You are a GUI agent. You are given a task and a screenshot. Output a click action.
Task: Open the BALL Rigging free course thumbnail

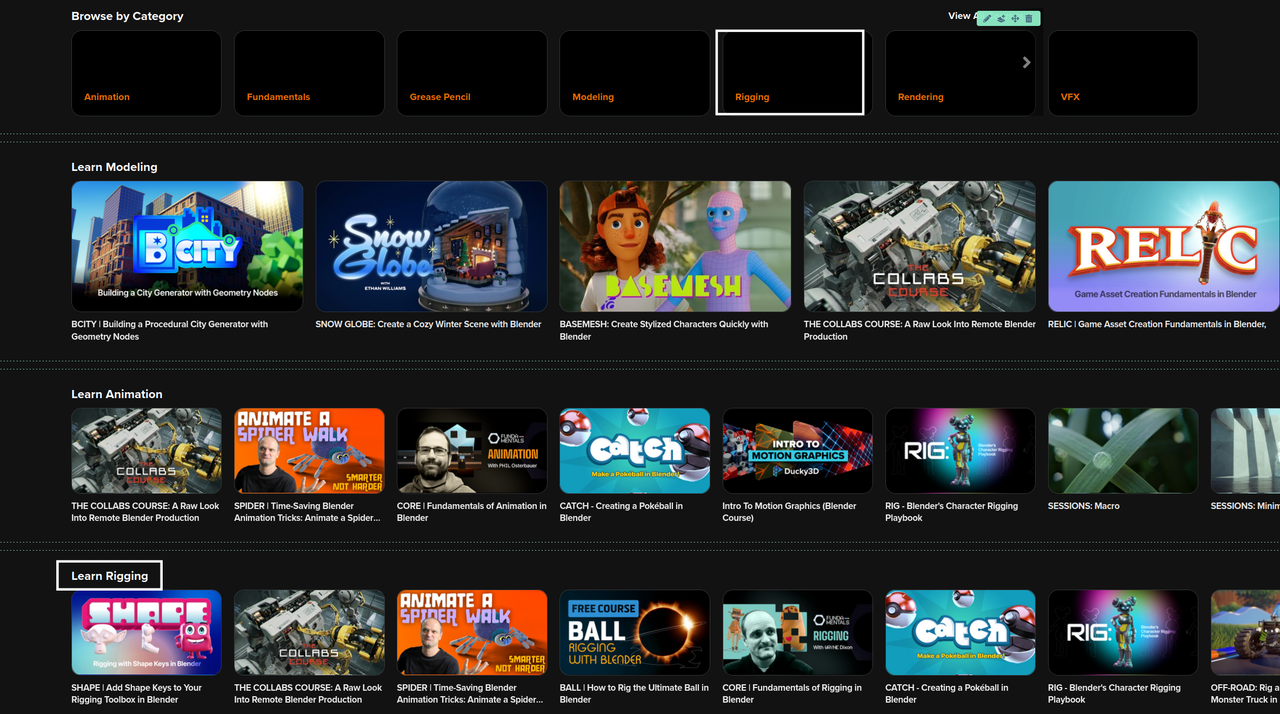click(x=635, y=632)
